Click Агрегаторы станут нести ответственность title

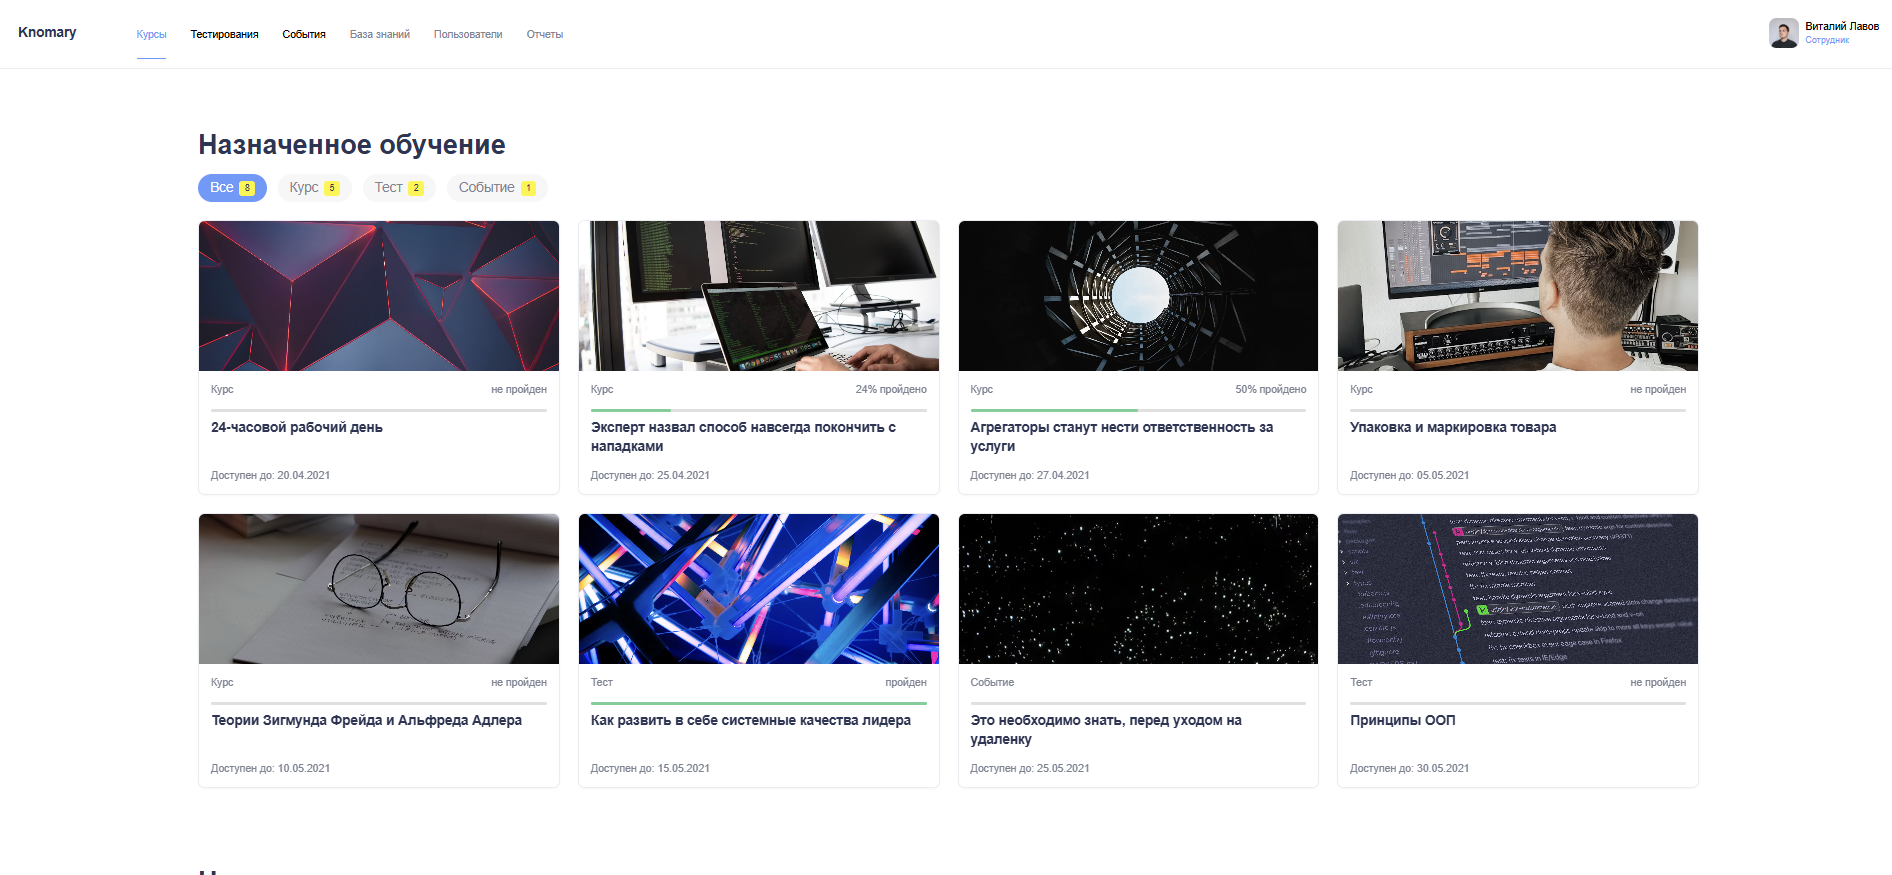point(1122,437)
